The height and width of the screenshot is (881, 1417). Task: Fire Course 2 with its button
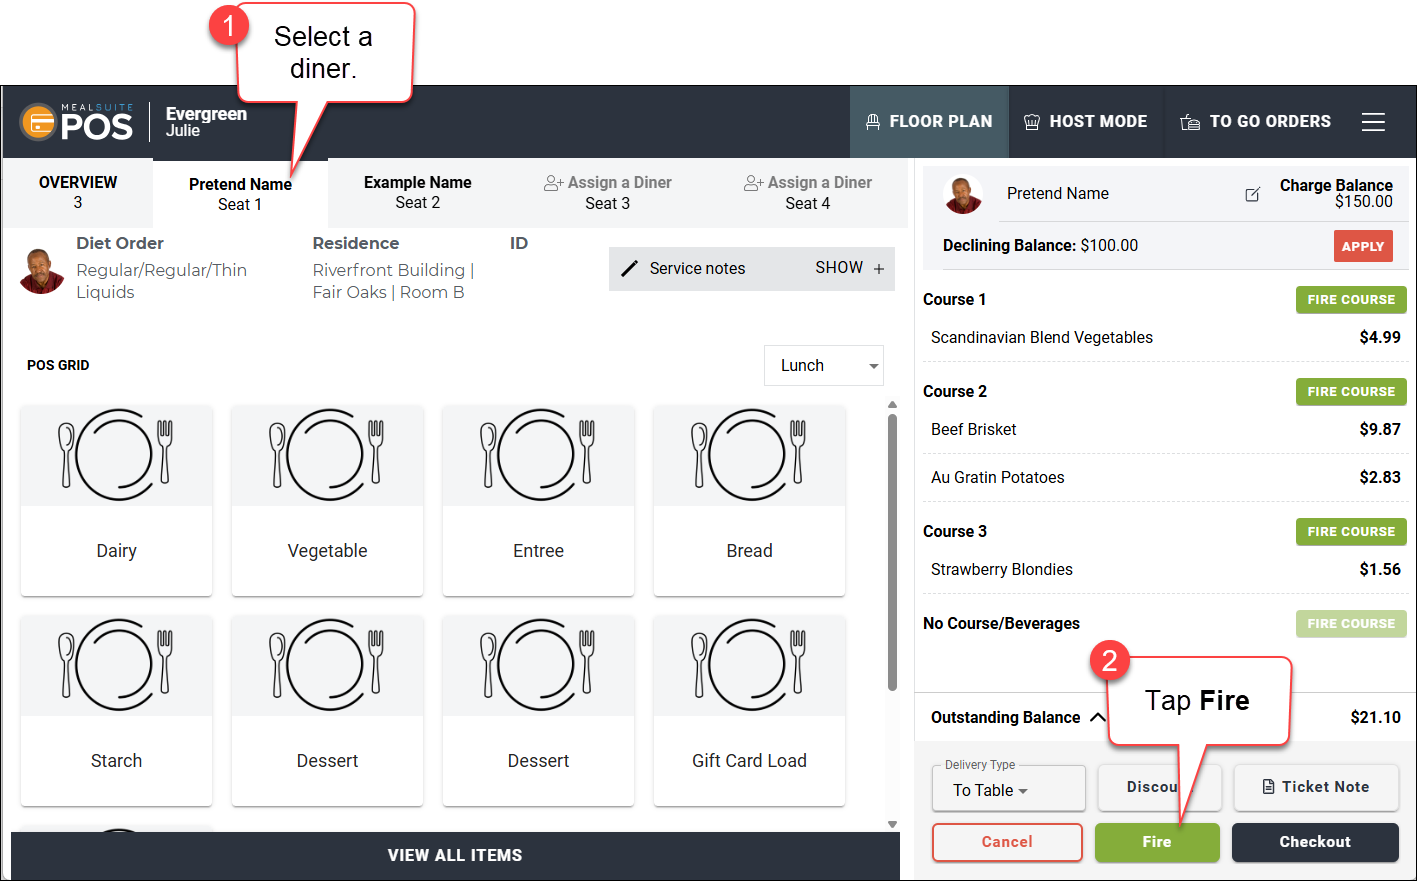click(x=1351, y=392)
